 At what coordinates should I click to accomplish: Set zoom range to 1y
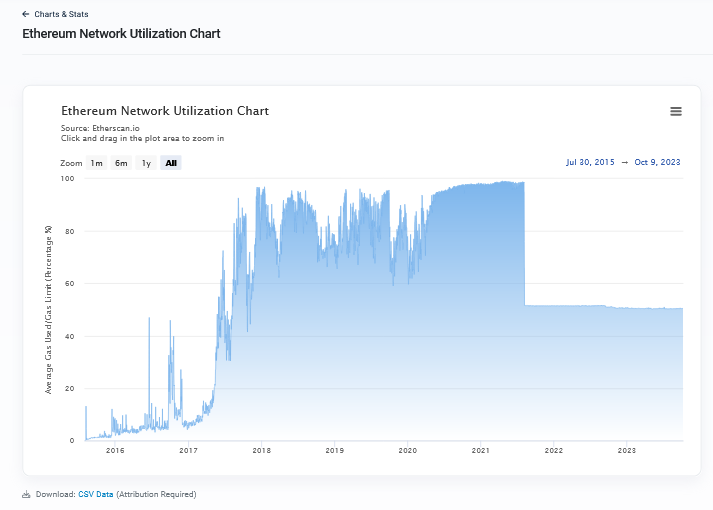[146, 163]
